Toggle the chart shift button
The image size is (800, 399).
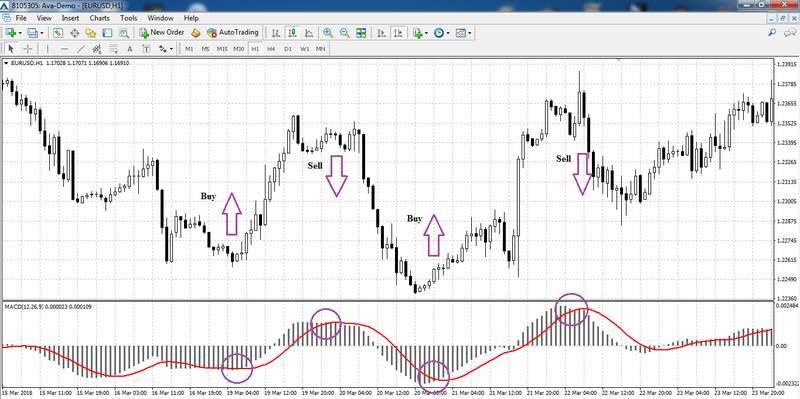coord(398,33)
